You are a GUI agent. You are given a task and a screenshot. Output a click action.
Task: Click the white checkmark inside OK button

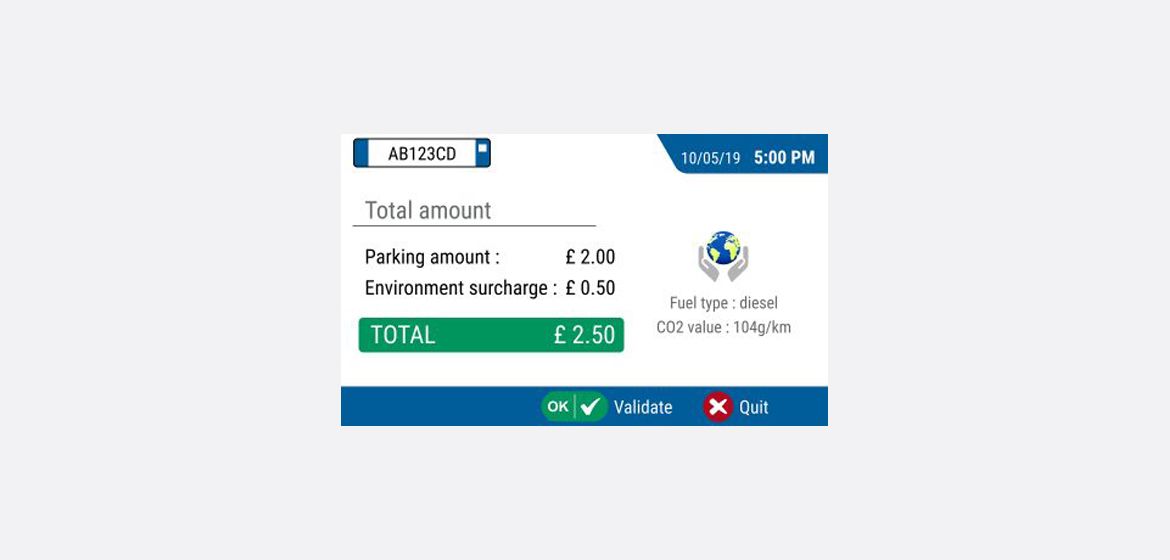591,407
